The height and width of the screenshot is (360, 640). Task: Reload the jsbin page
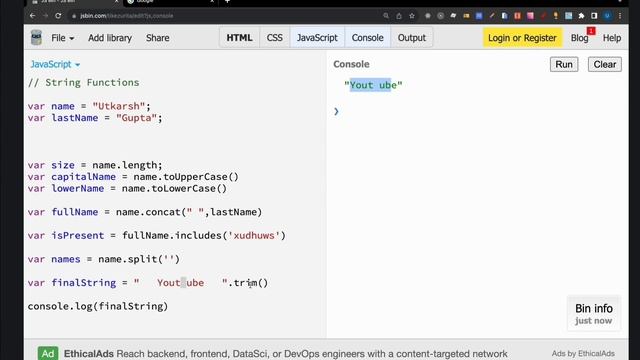(58, 16)
